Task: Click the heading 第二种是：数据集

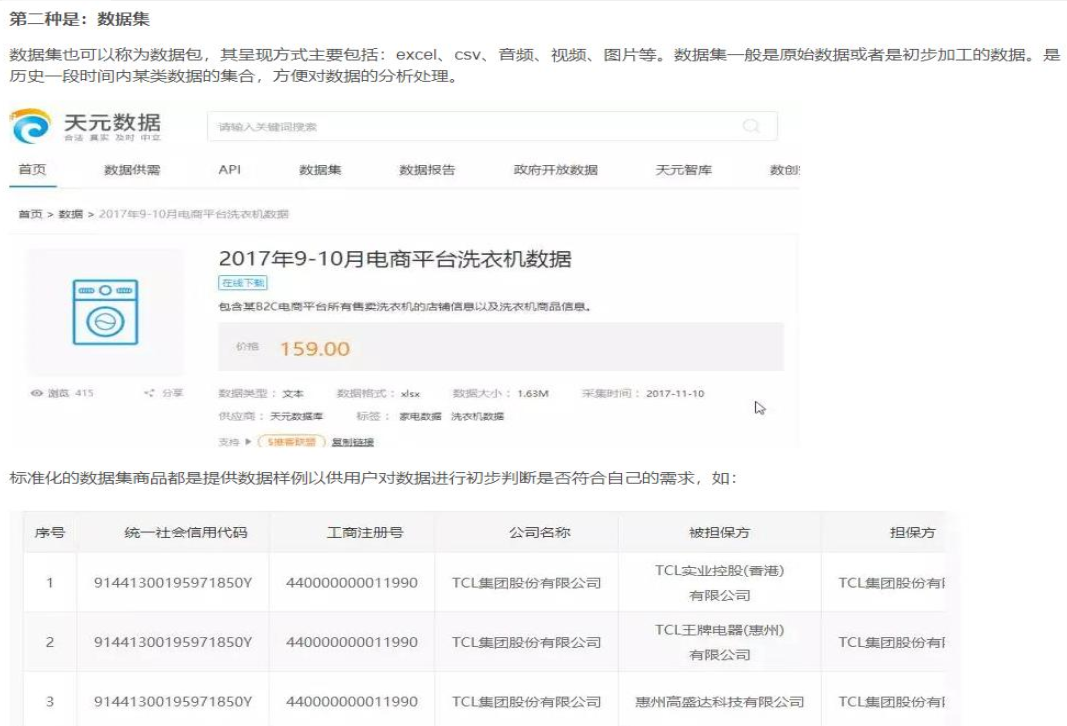Action: (x=79, y=19)
